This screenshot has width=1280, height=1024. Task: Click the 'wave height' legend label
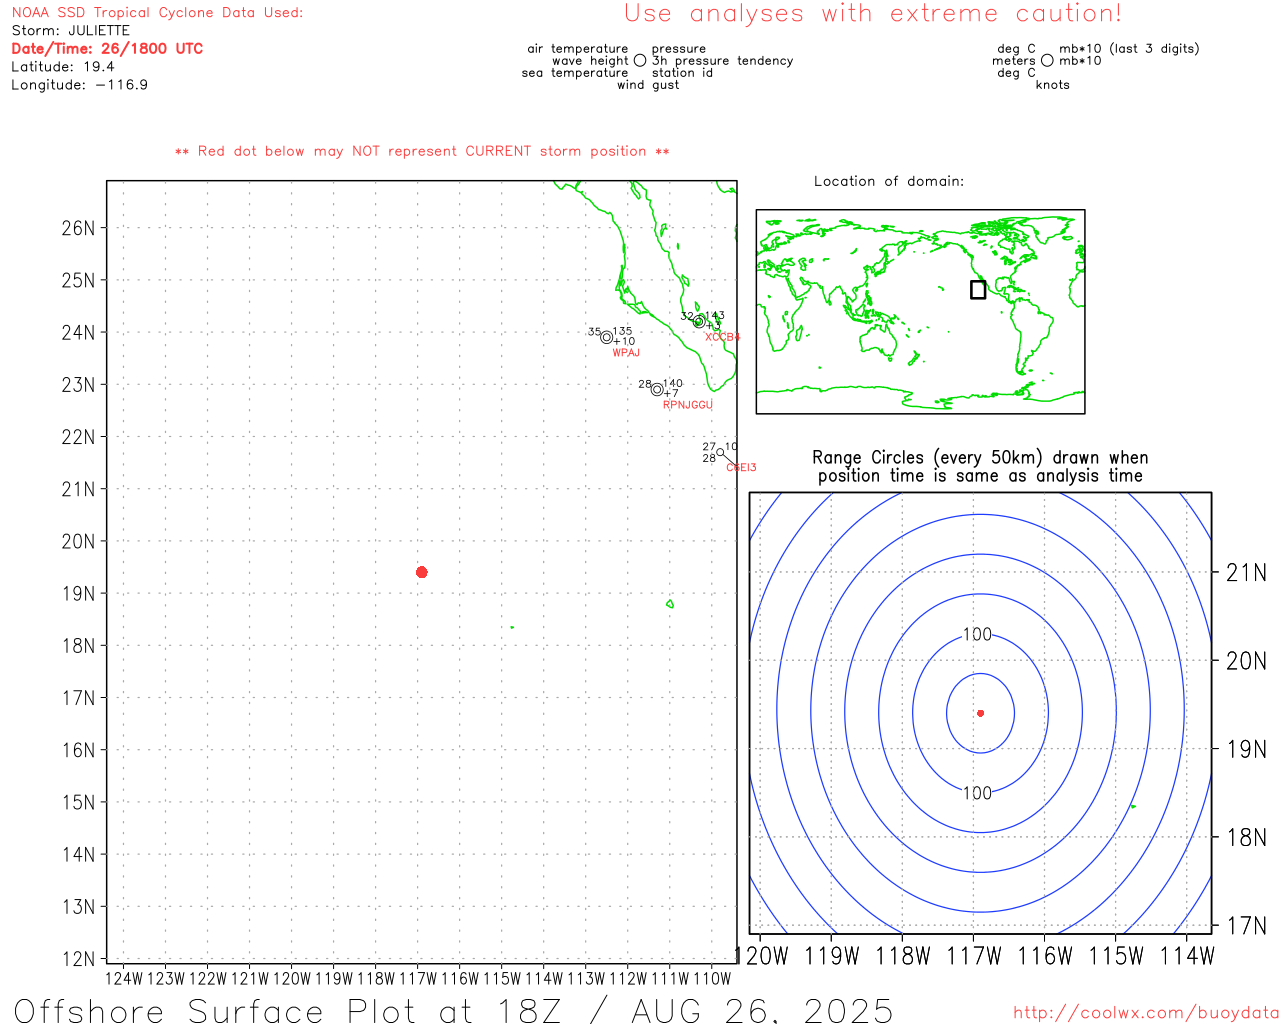(590, 60)
